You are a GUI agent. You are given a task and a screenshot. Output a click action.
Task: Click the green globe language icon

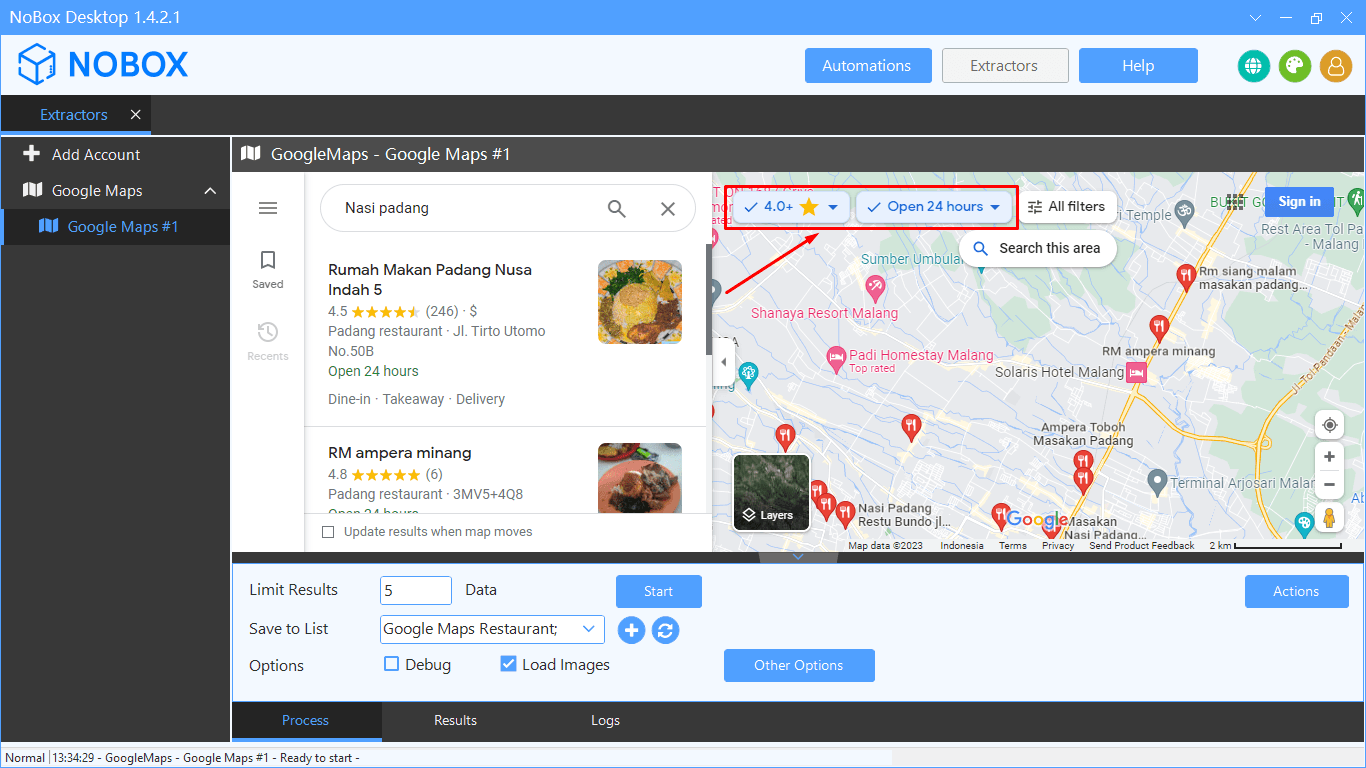1253,66
